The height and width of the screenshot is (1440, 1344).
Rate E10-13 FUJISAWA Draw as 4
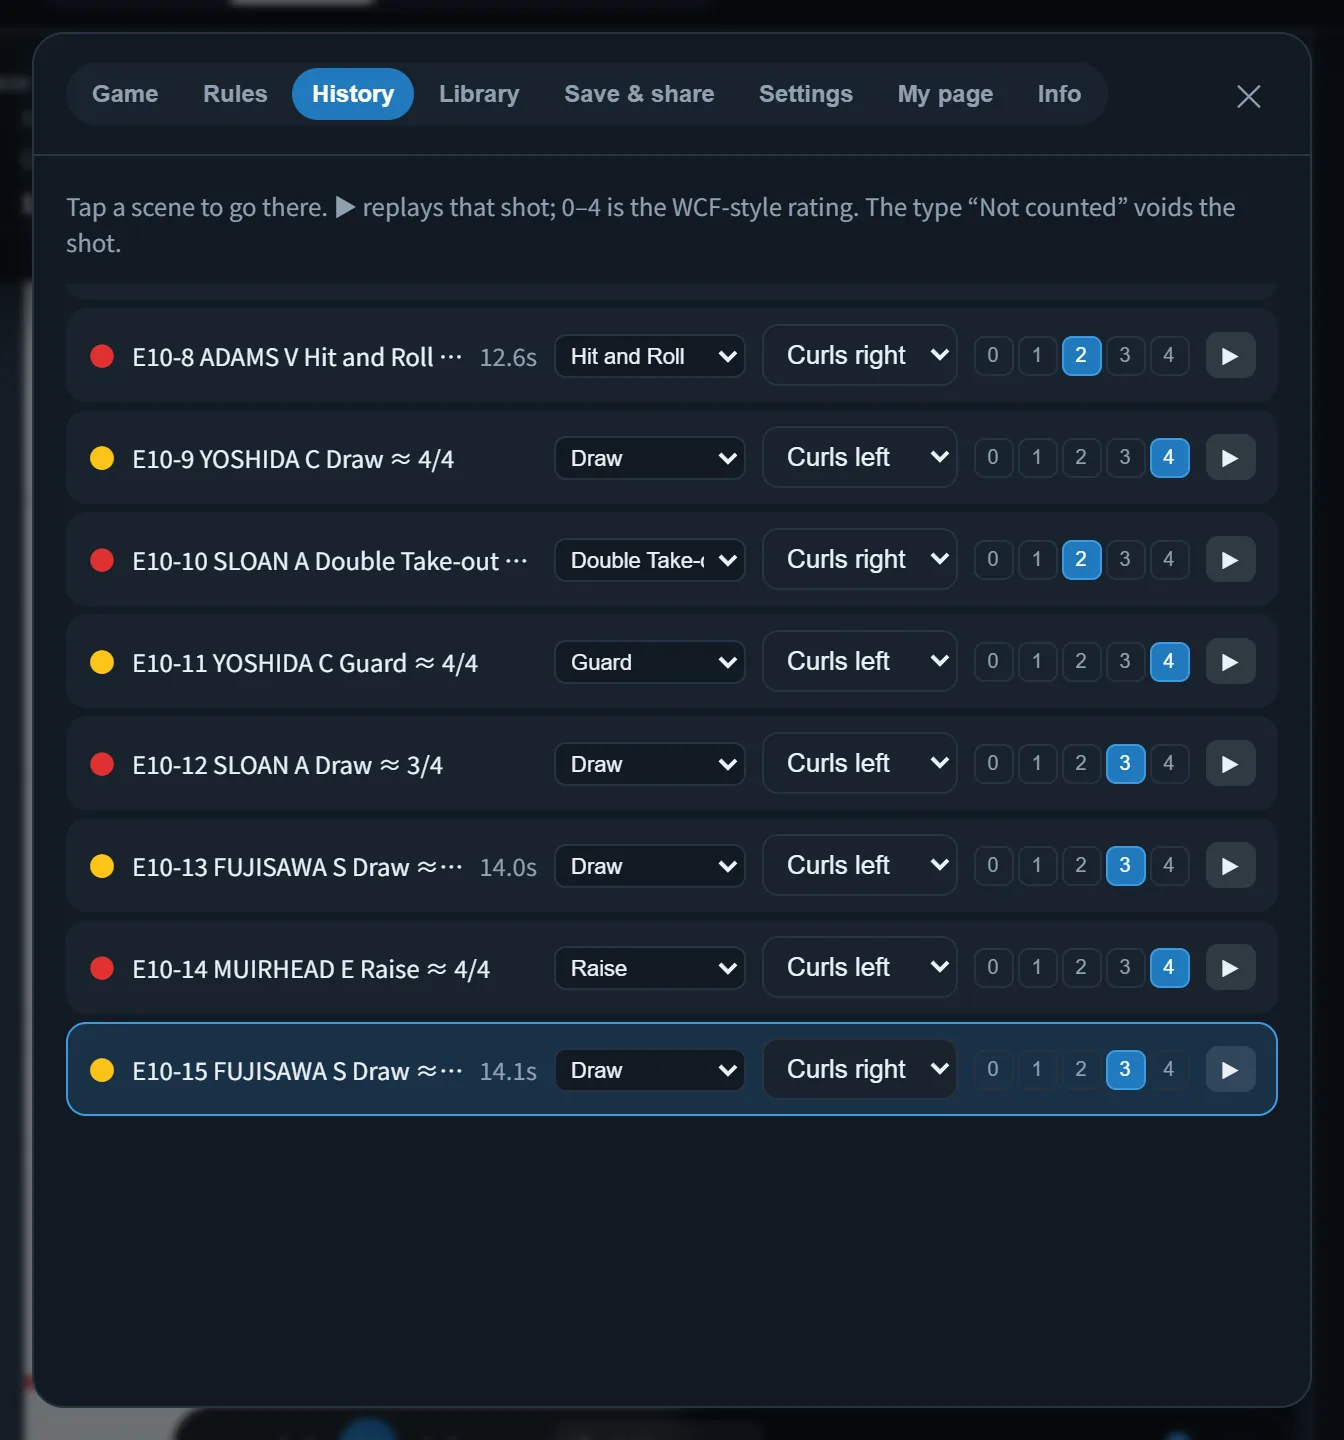[1169, 865]
